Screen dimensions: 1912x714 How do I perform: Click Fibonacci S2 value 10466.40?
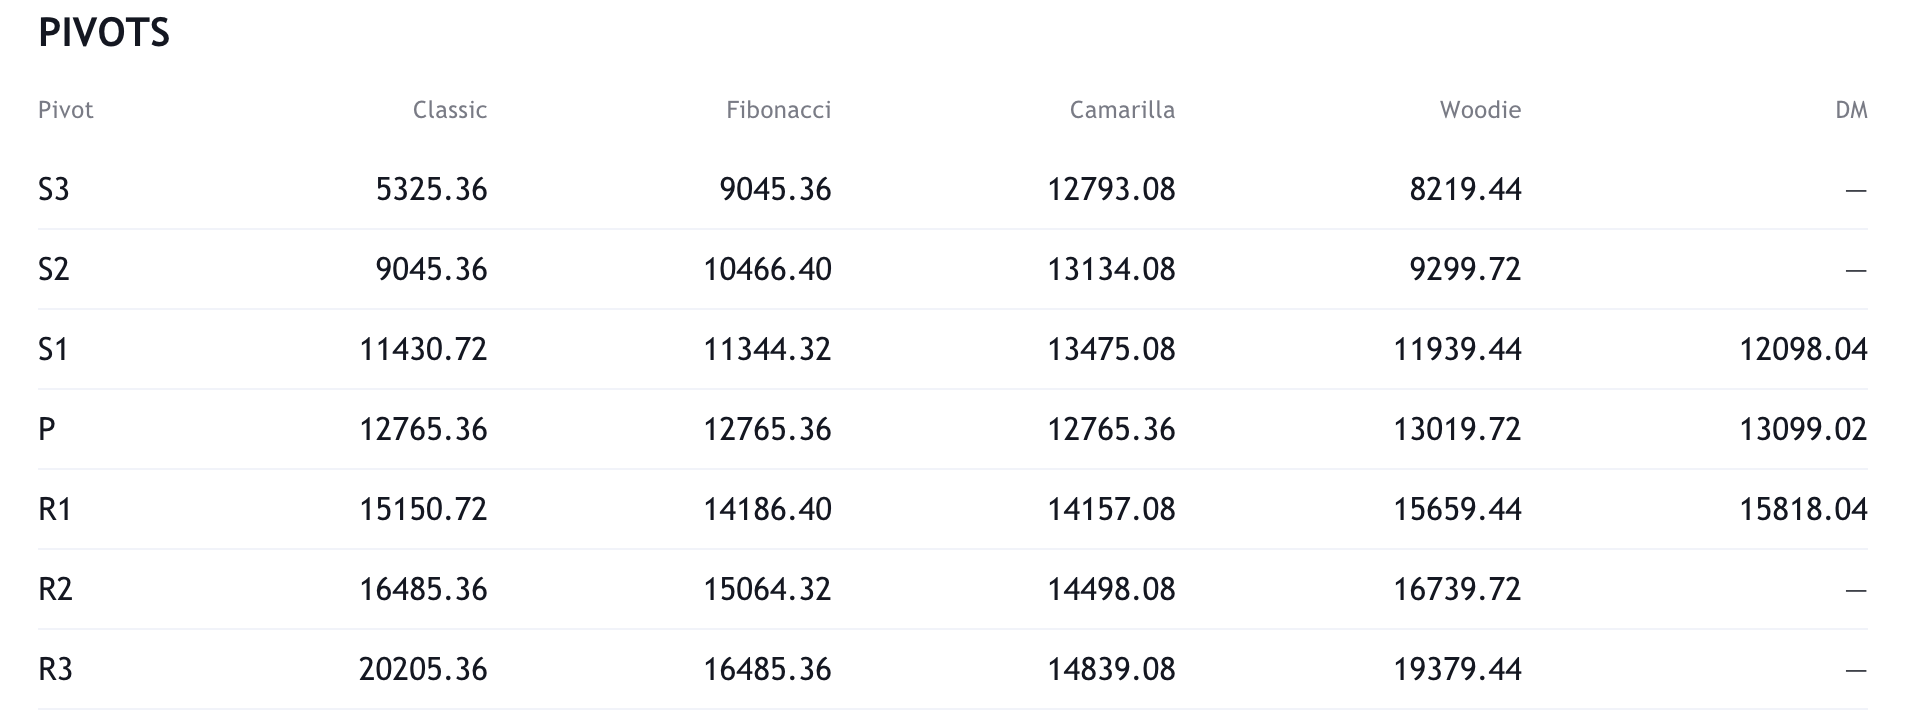click(767, 269)
